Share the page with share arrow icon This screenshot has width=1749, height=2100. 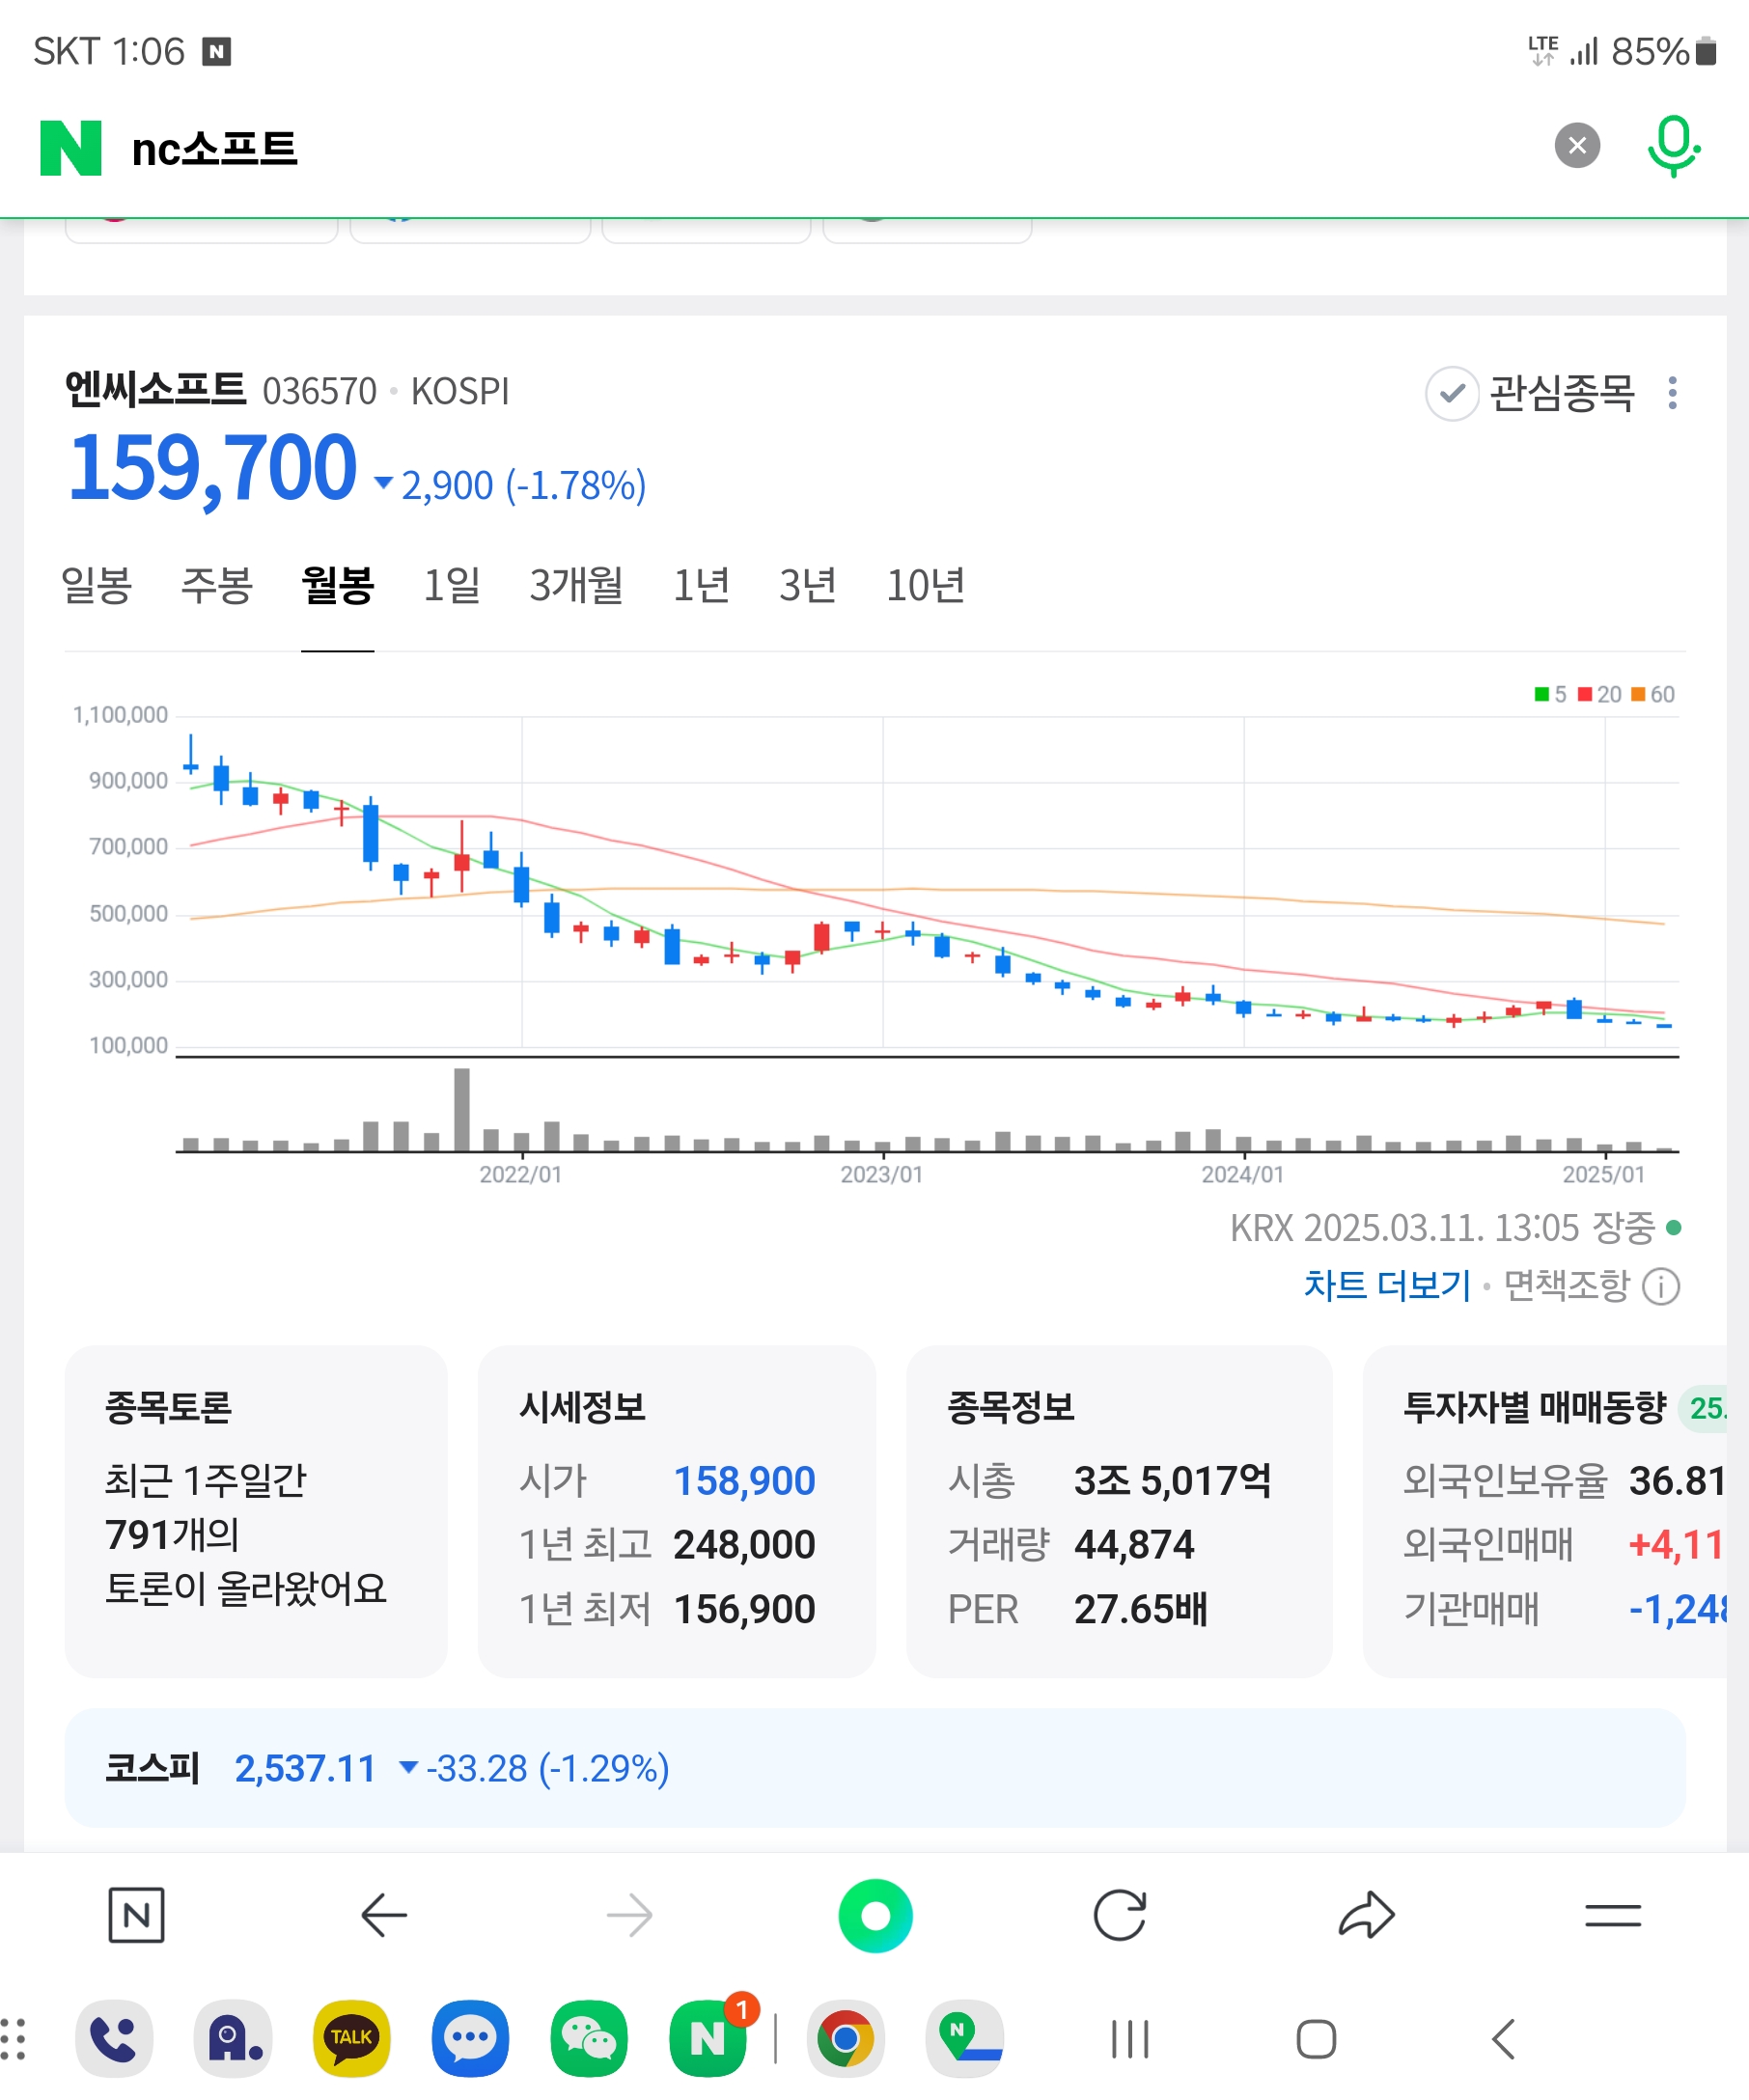coord(1366,1915)
